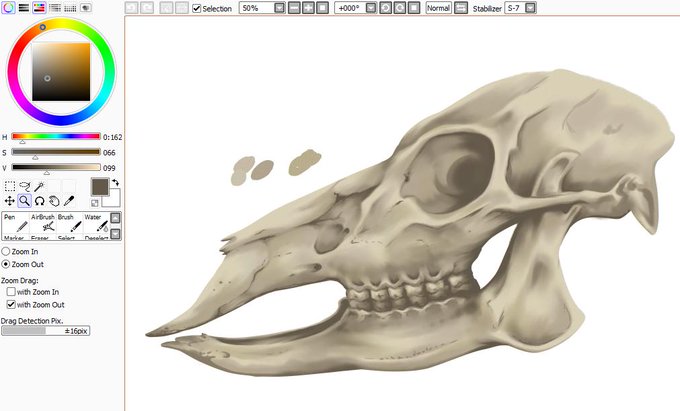Disable Zoom Drag with Zoom Out
Viewport: 680px width, 411px height.
(x=11, y=304)
